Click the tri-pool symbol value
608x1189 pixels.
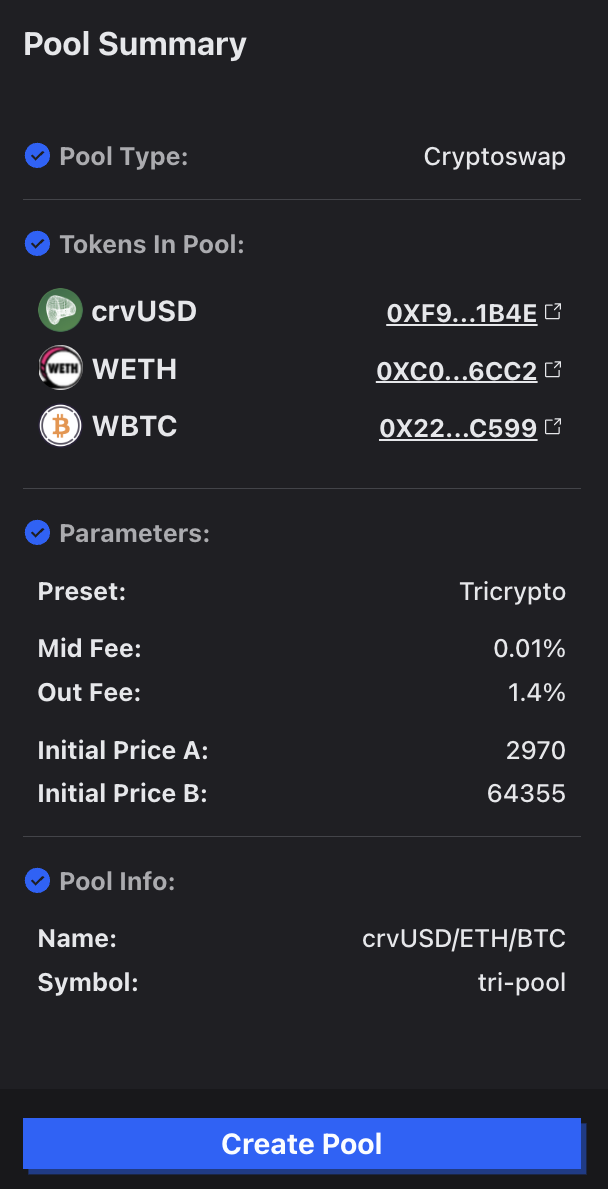(522, 983)
